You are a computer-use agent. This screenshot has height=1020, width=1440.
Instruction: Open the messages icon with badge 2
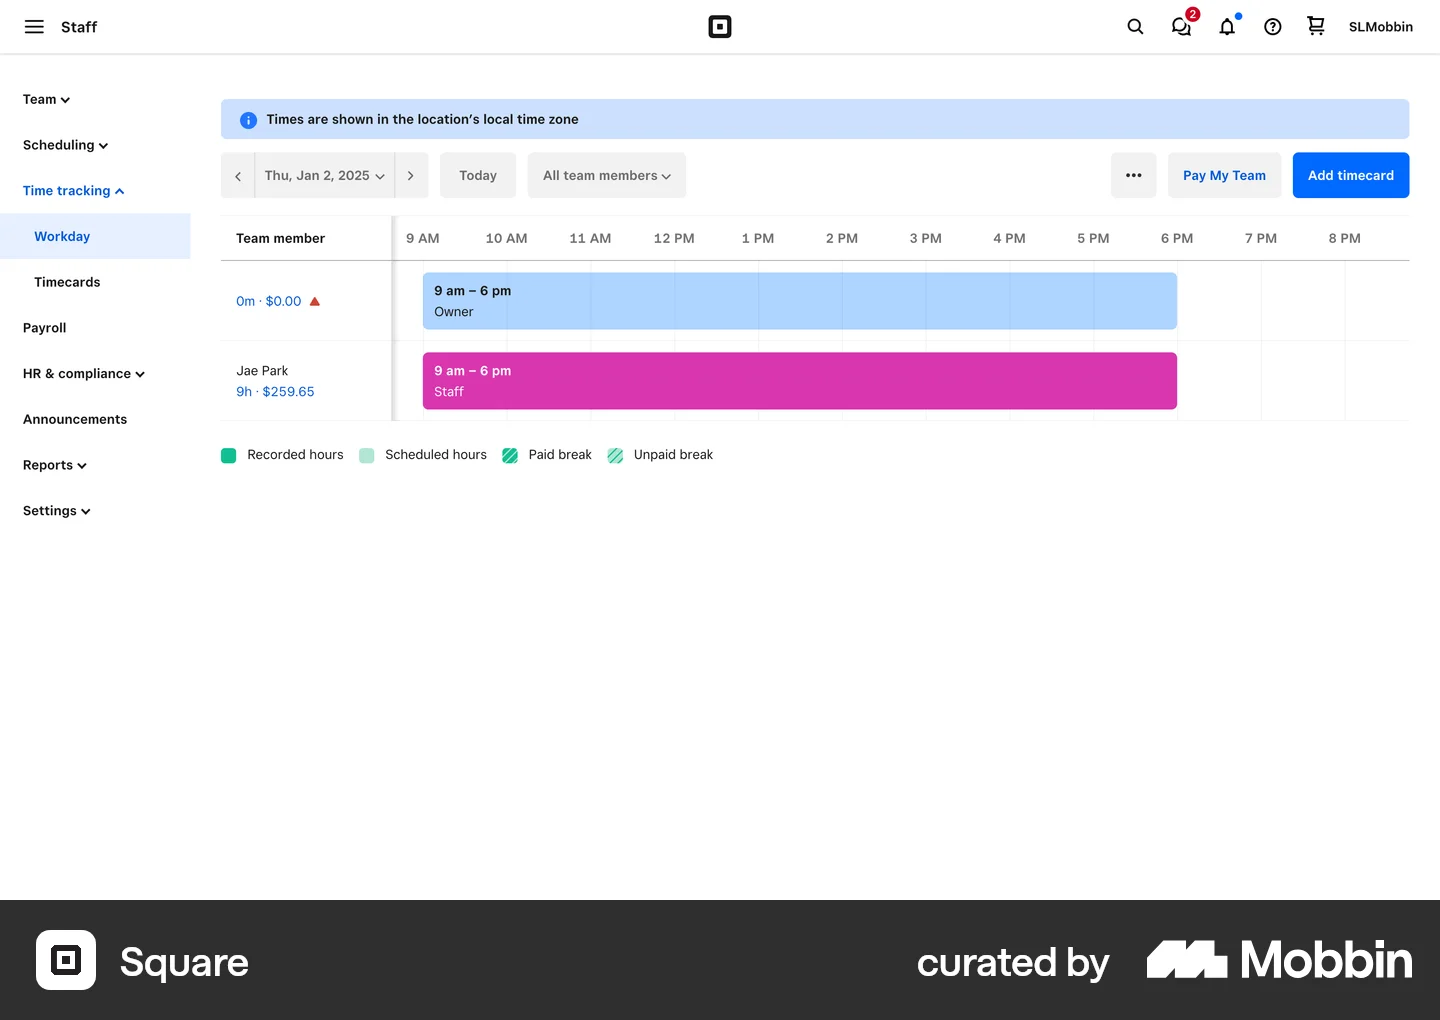[x=1182, y=26]
